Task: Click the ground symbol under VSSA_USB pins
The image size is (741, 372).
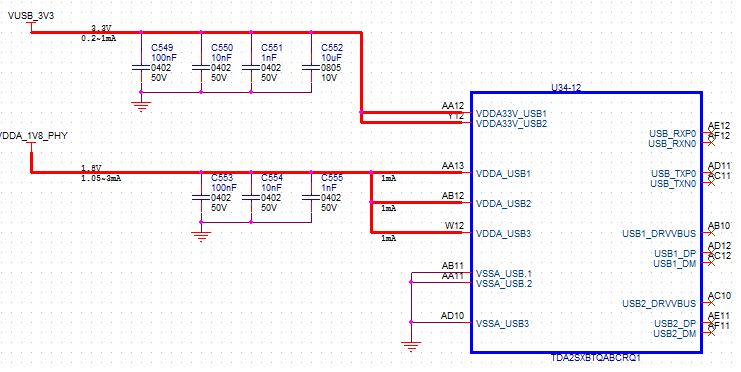Action: (x=411, y=346)
